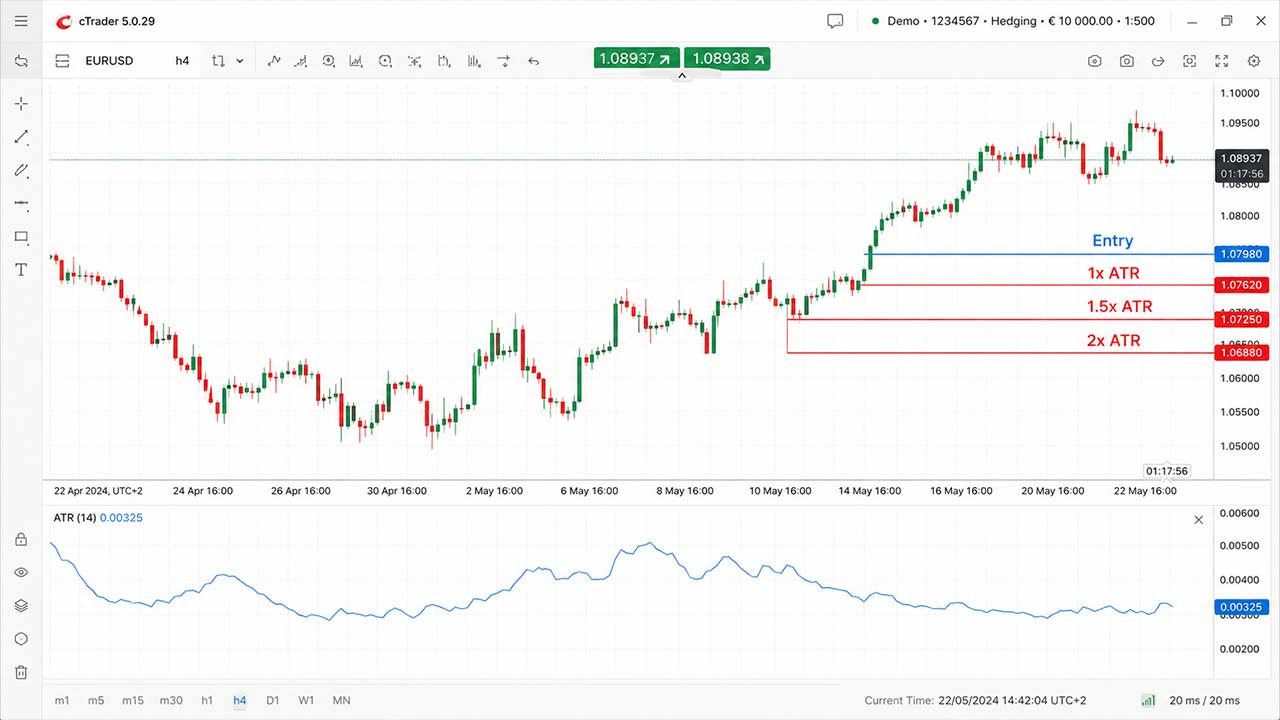Switch to the m1 timeframe tab
The width and height of the screenshot is (1280, 720).
point(62,701)
